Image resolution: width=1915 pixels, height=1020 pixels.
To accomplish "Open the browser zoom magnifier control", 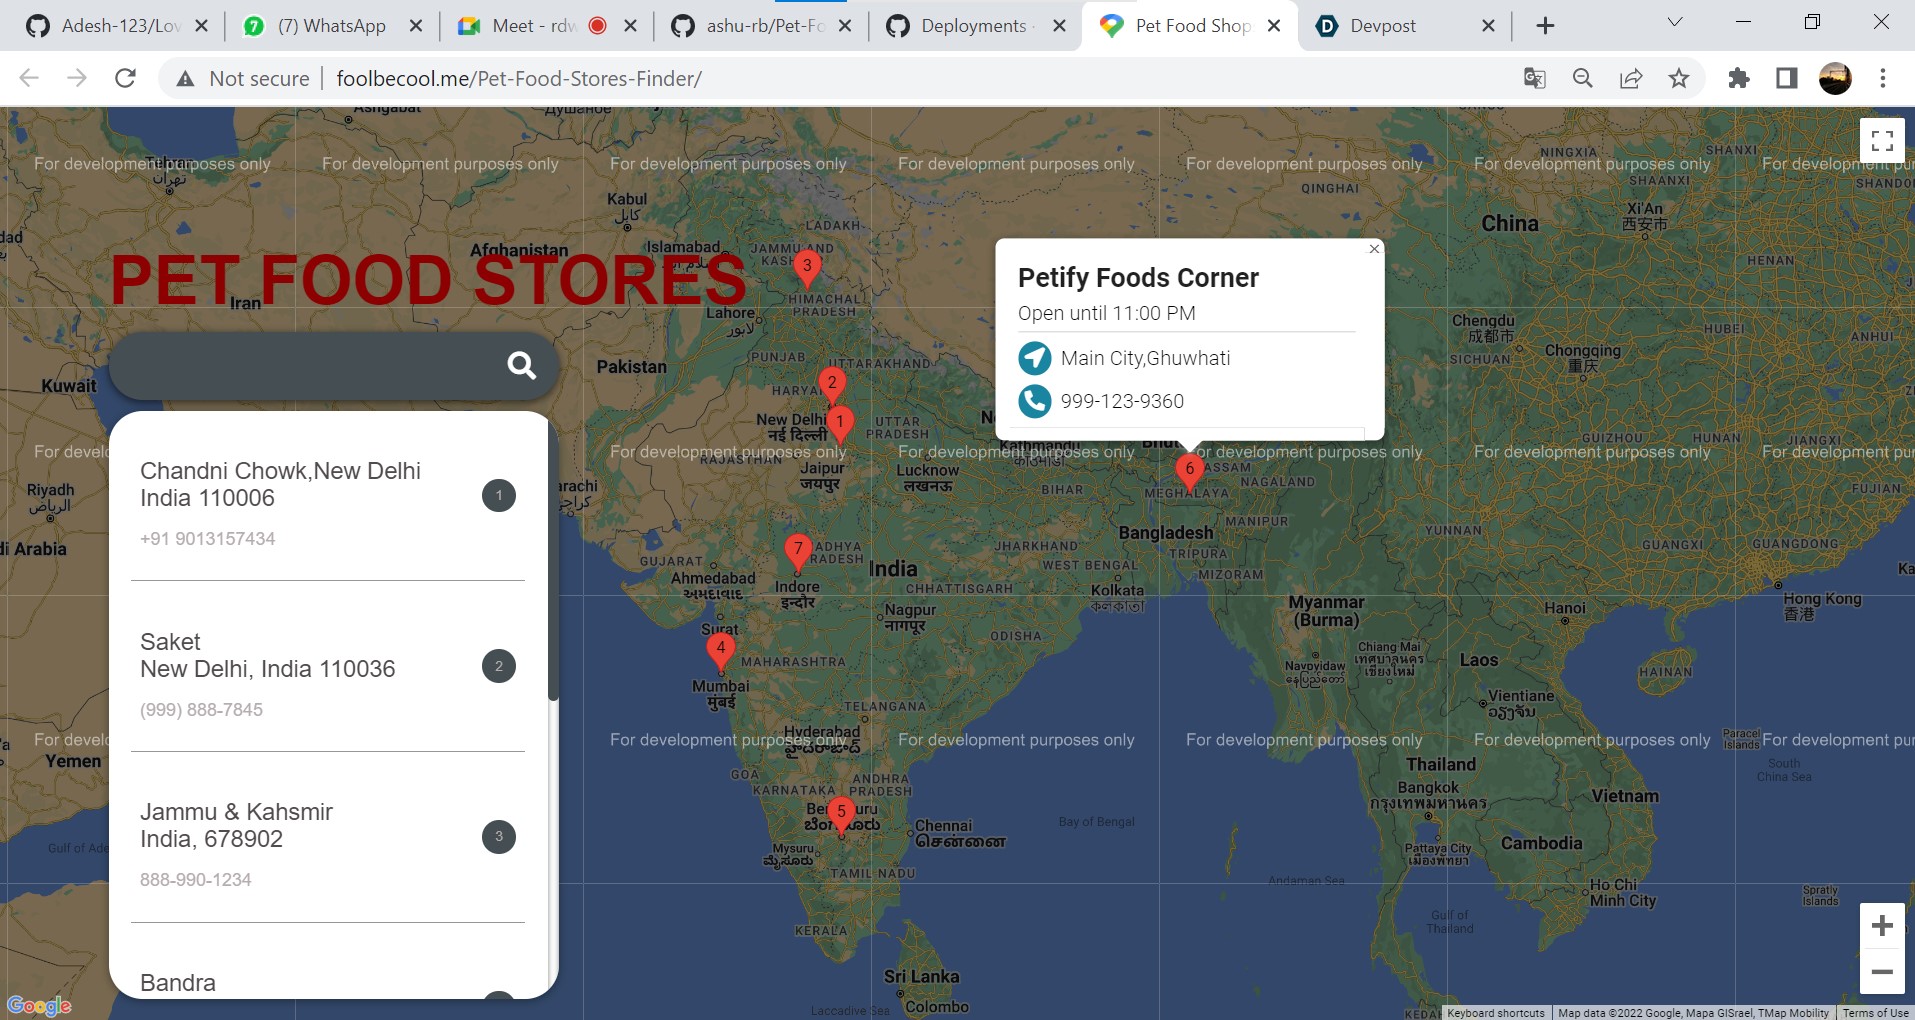I will coord(1582,78).
